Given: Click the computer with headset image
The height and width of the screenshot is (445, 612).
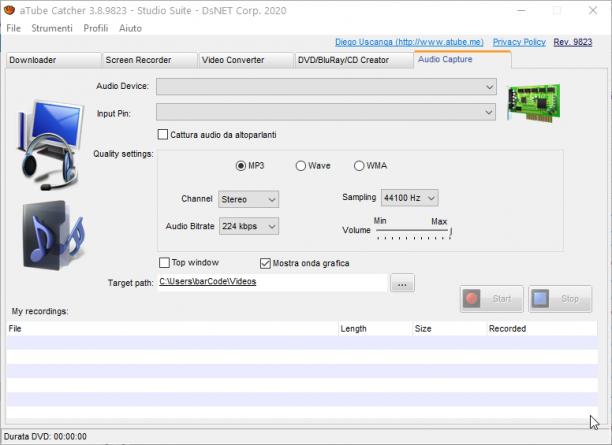Looking at the screenshot, I should point(51,145).
